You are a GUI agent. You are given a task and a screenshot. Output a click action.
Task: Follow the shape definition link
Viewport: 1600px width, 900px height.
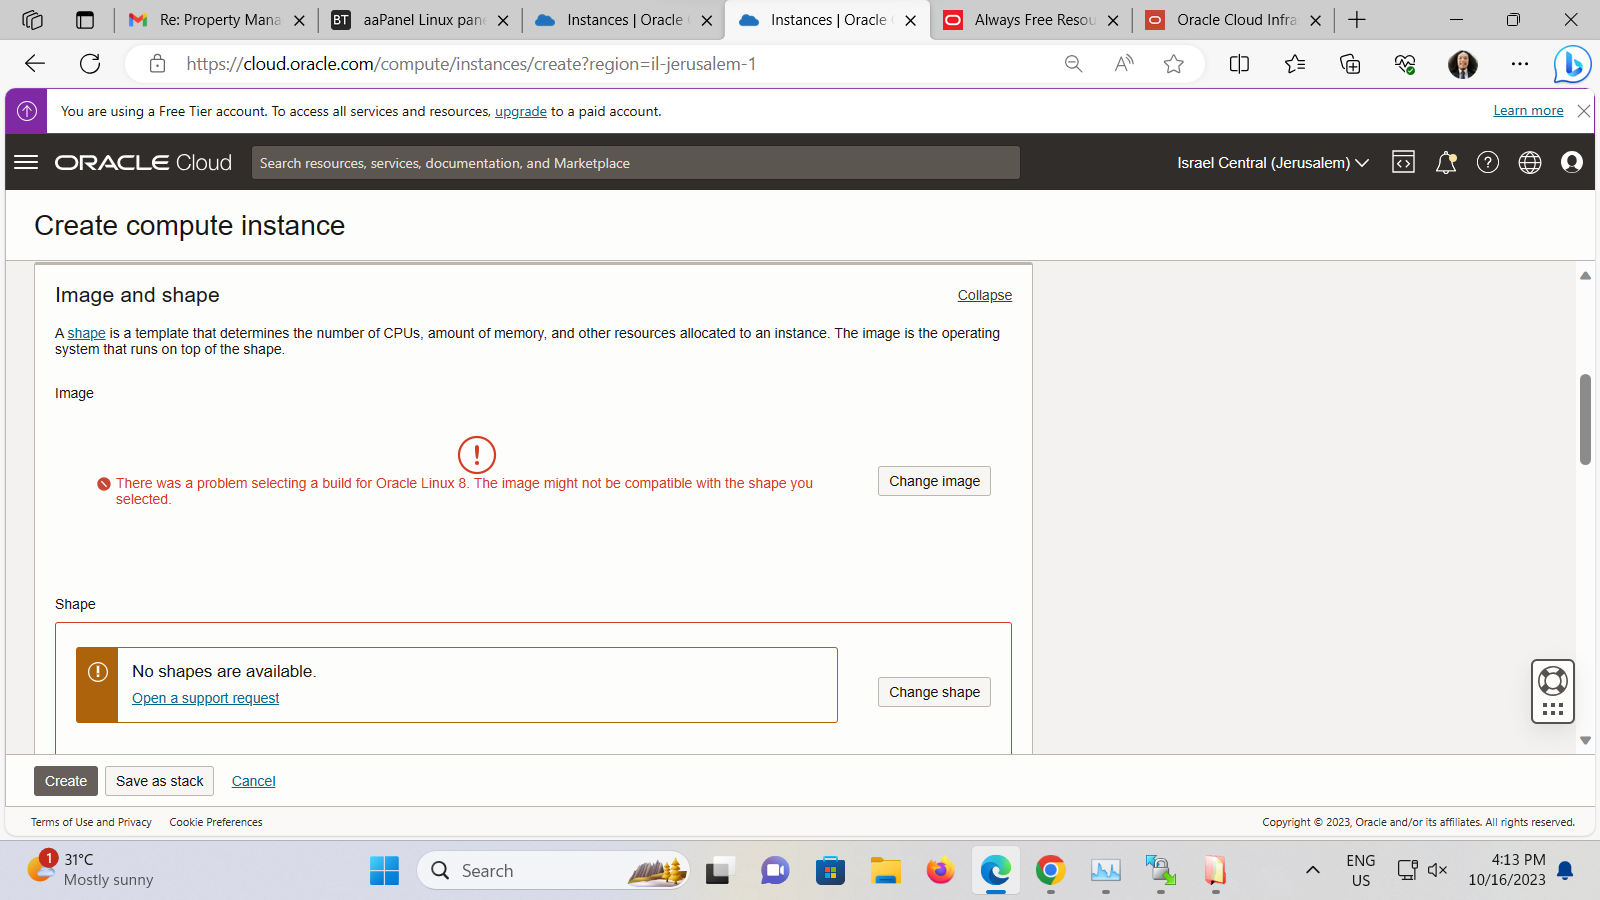tap(86, 333)
